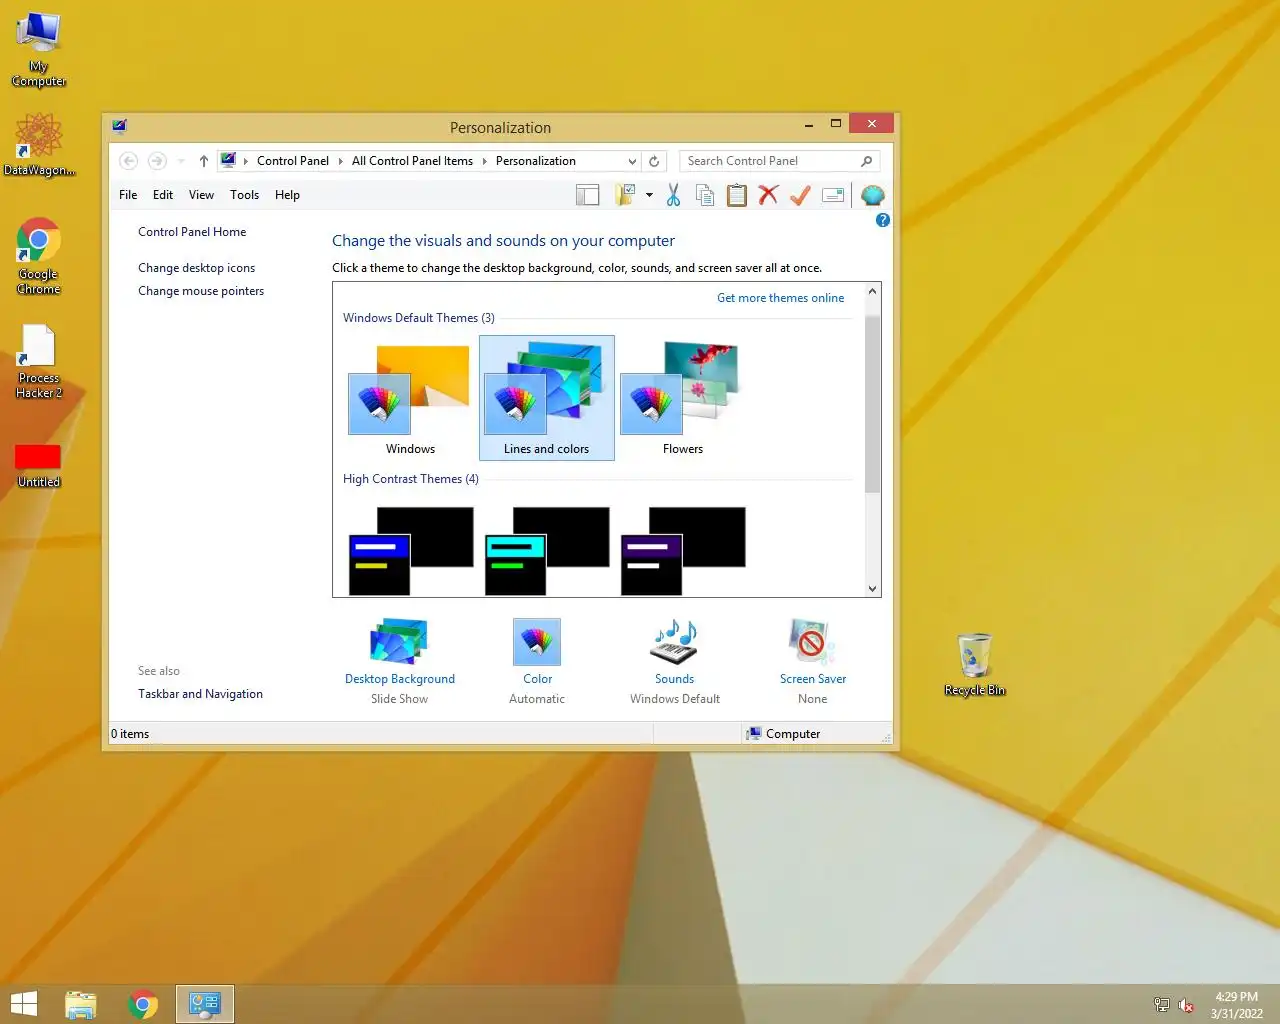Click the Windows Start button
Viewport: 1280px width, 1024px height.
coord(23,1004)
